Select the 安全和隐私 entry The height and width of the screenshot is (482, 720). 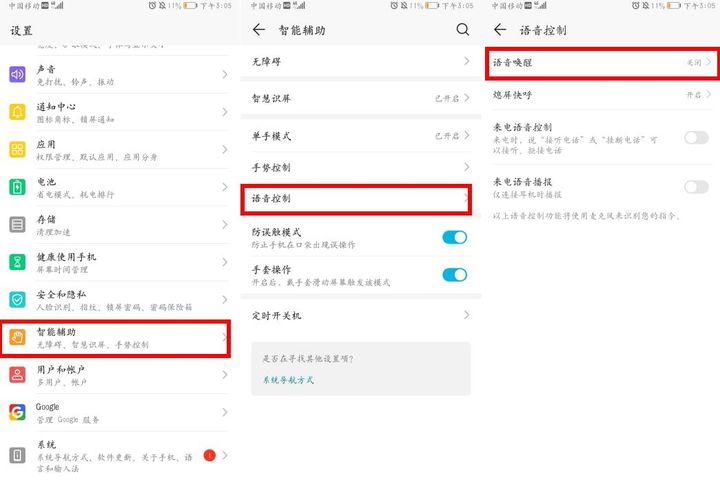(x=115, y=300)
